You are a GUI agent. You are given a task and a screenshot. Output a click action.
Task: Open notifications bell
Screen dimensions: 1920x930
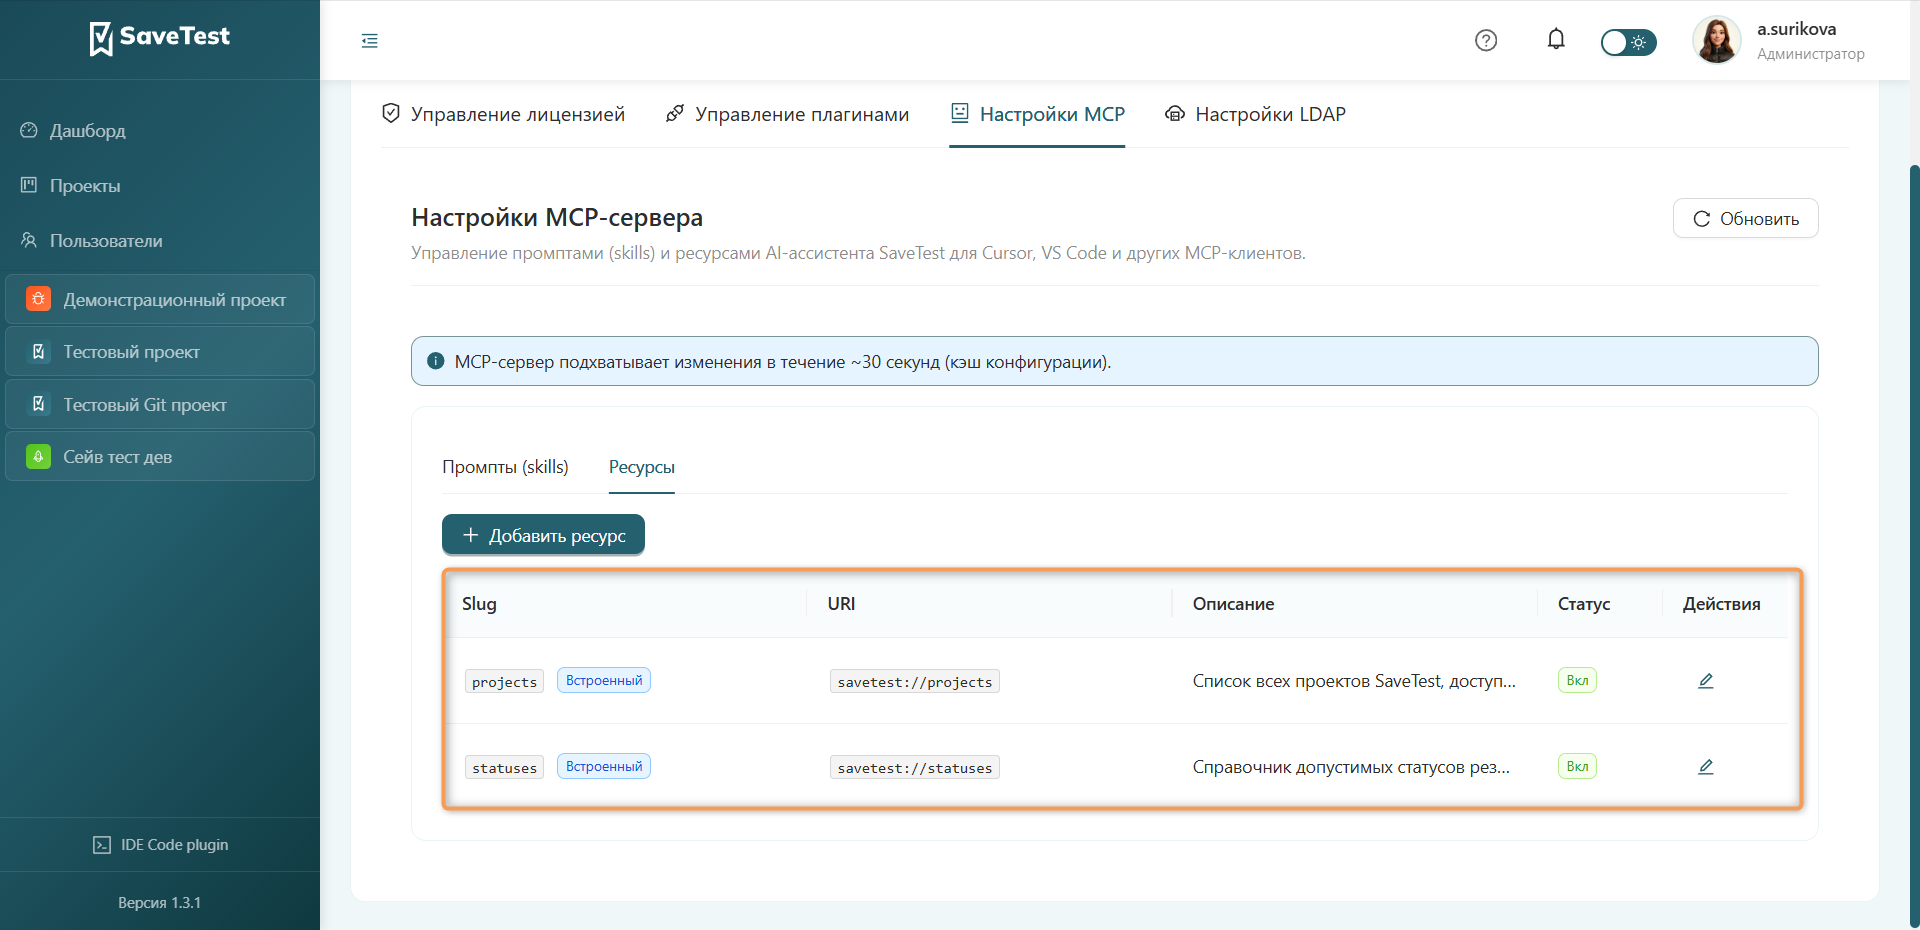(x=1556, y=40)
